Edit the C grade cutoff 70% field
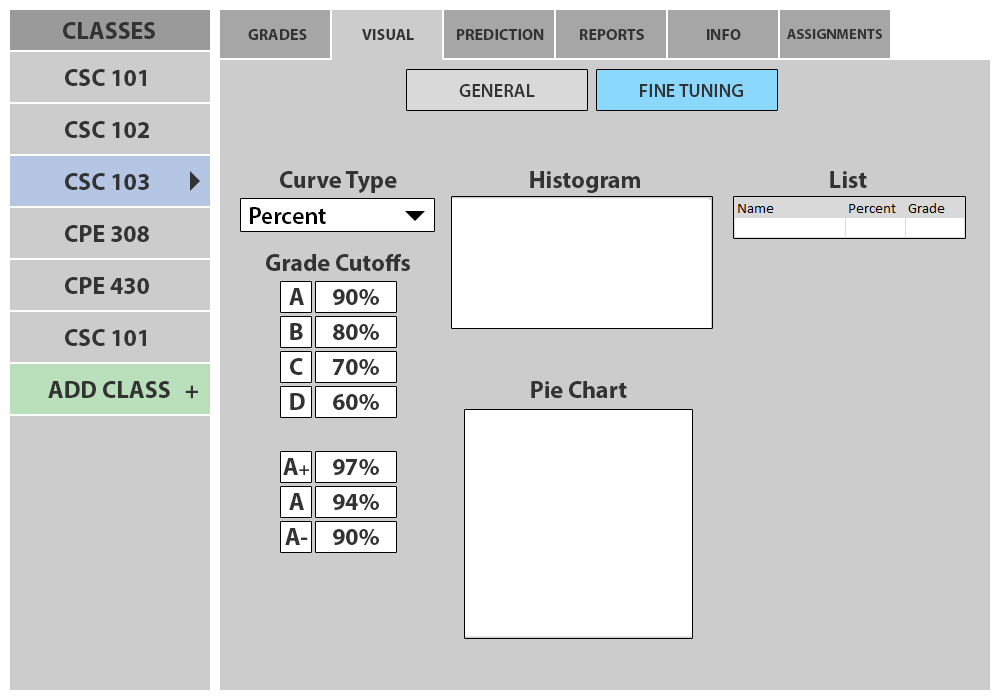The width and height of the screenshot is (1000, 700). [355, 367]
